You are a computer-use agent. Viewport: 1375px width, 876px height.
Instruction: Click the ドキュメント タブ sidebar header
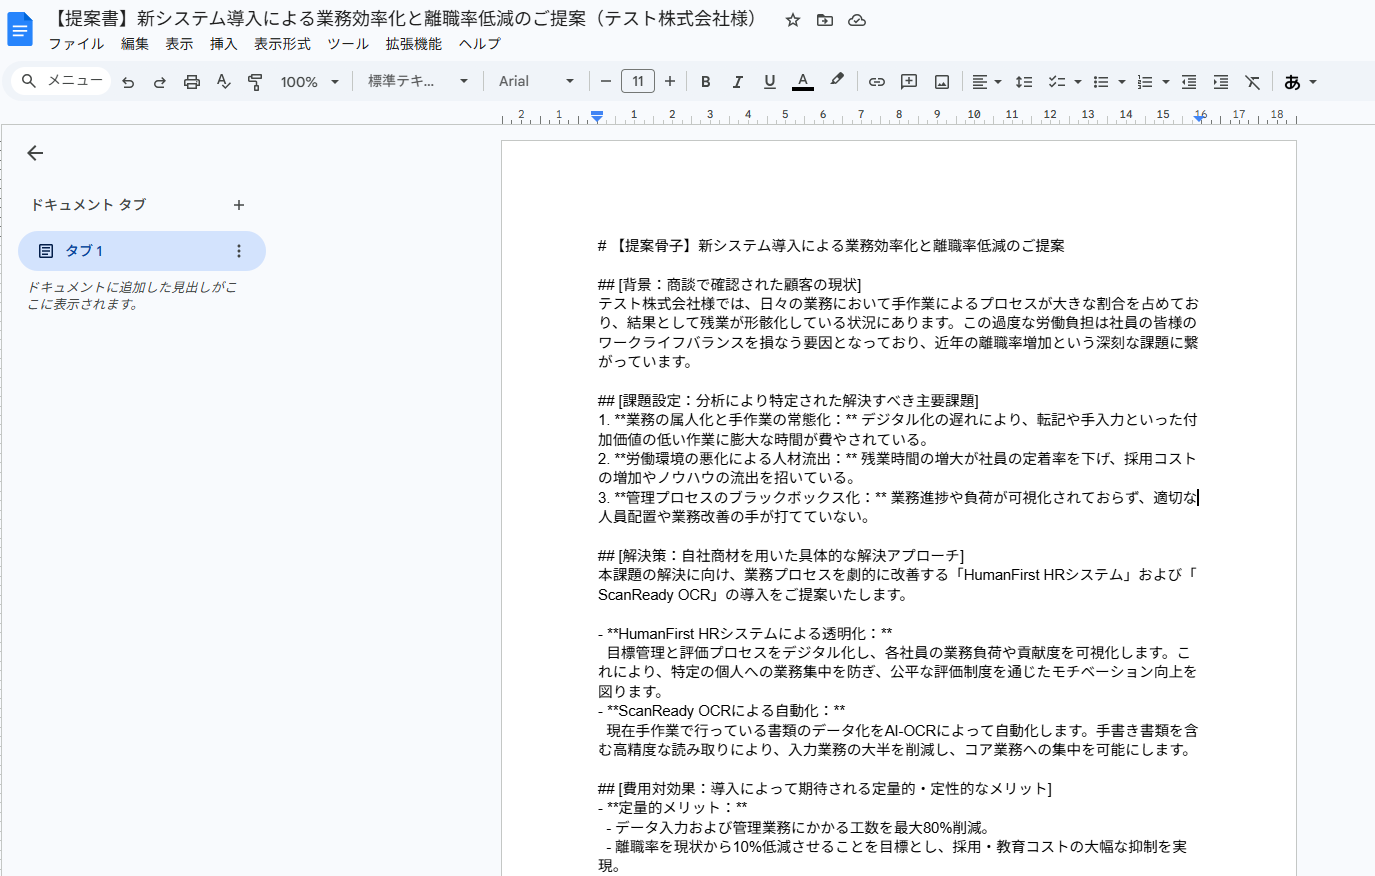point(88,205)
